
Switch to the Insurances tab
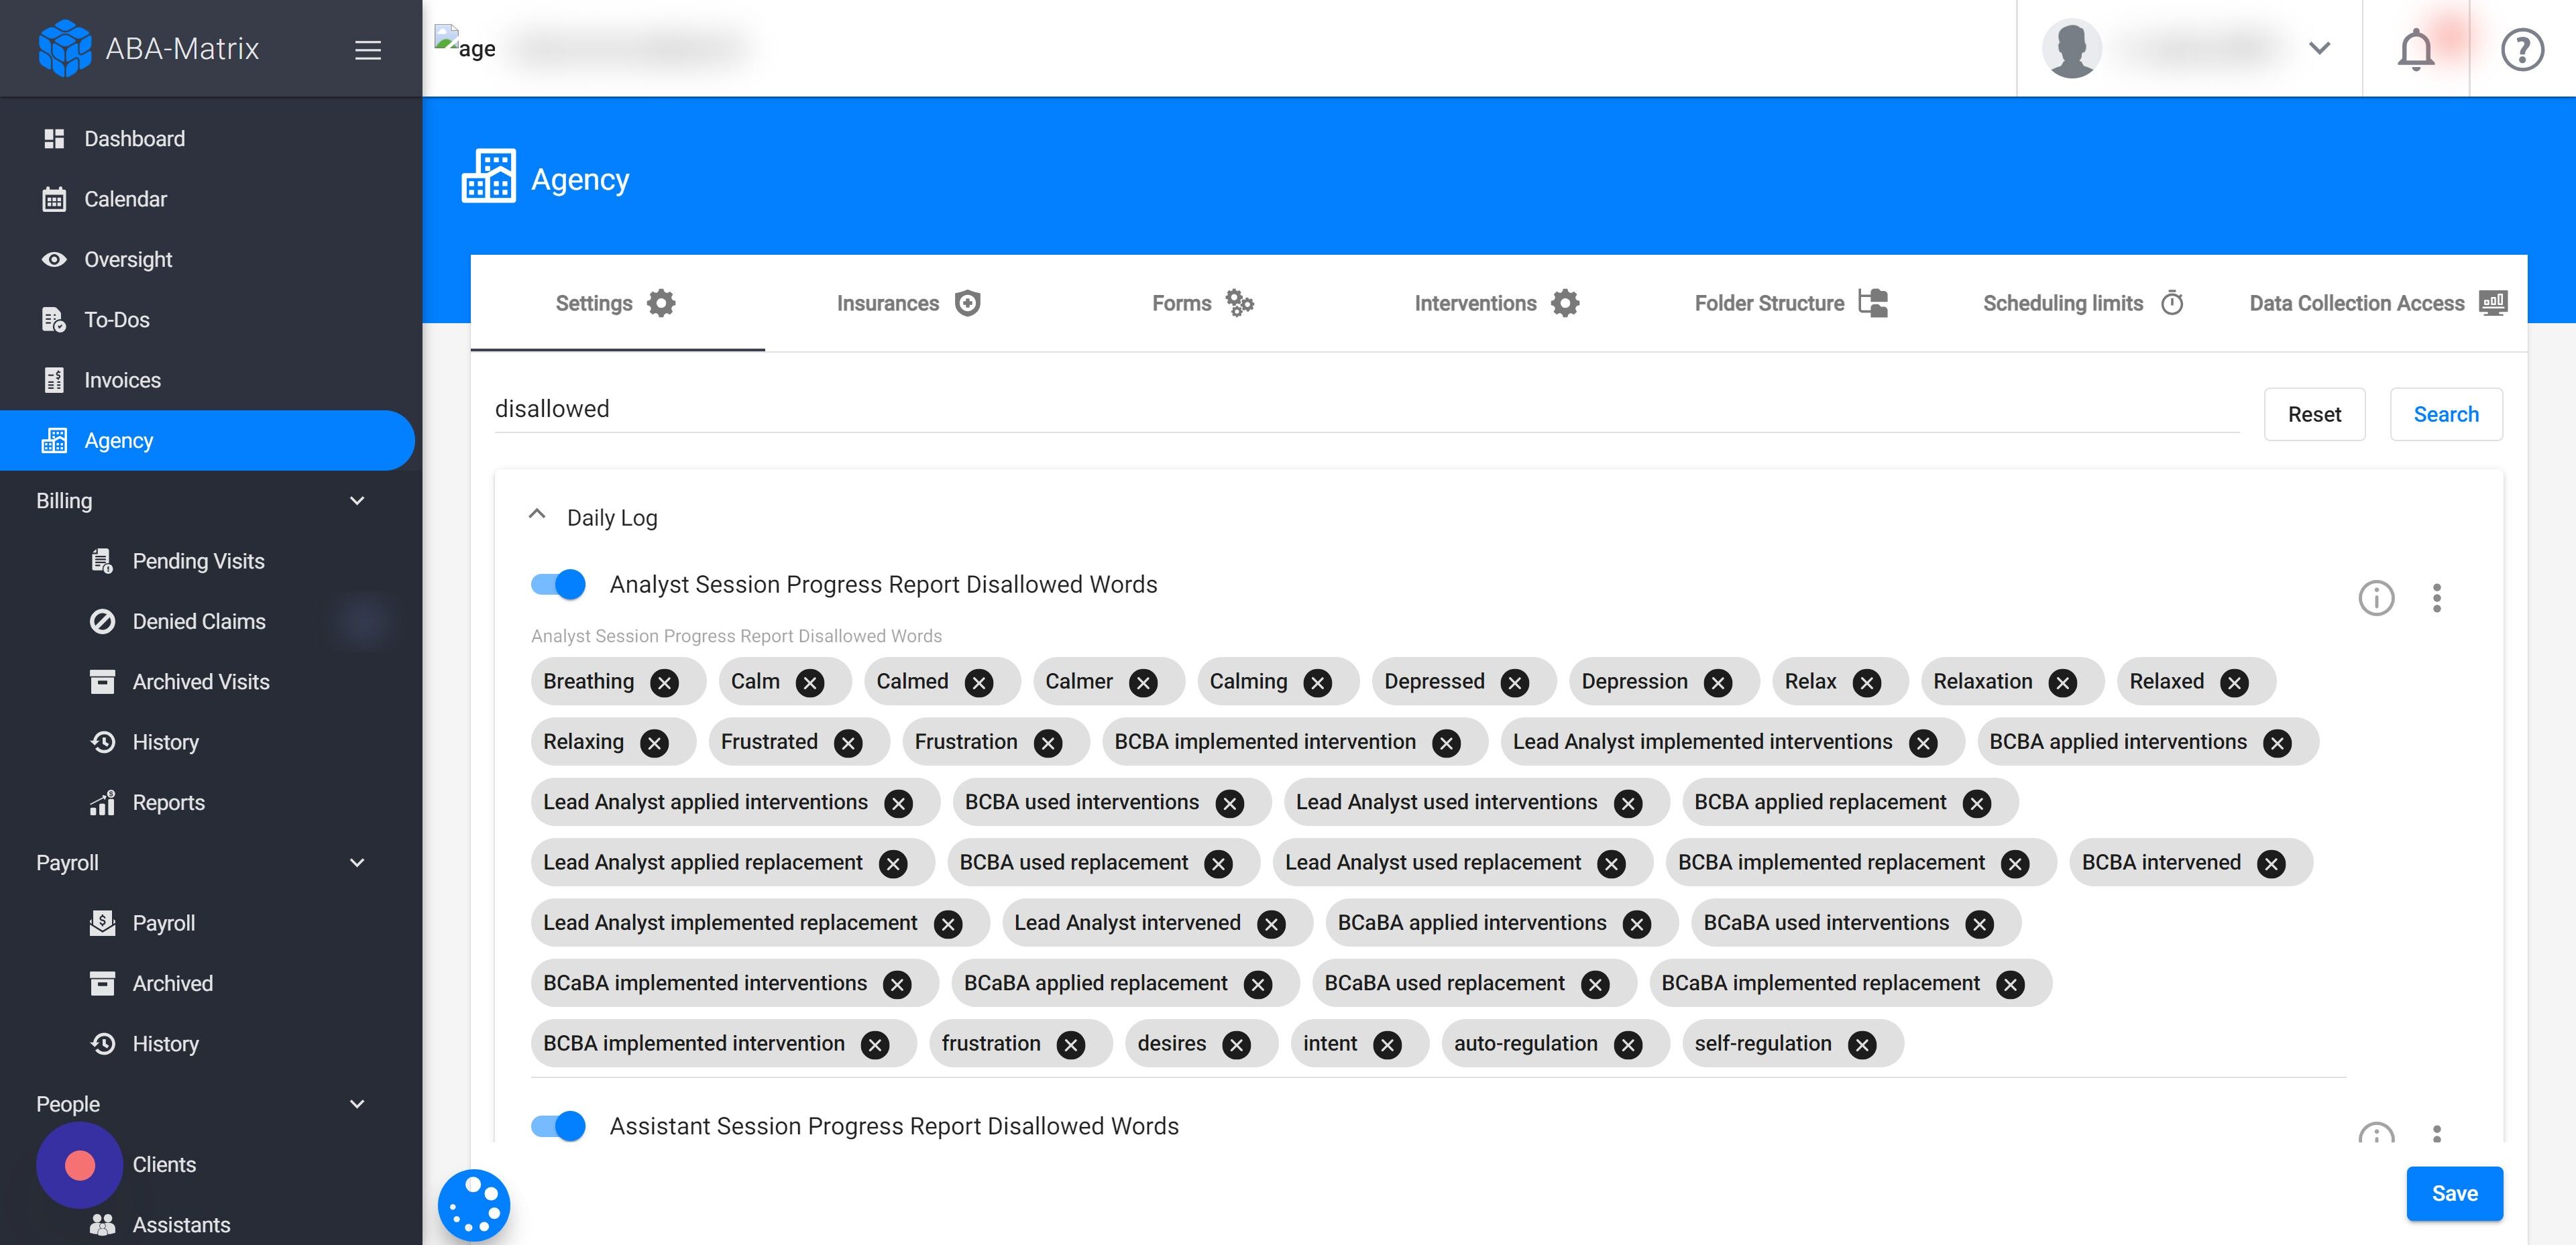pyautogui.click(x=908, y=303)
